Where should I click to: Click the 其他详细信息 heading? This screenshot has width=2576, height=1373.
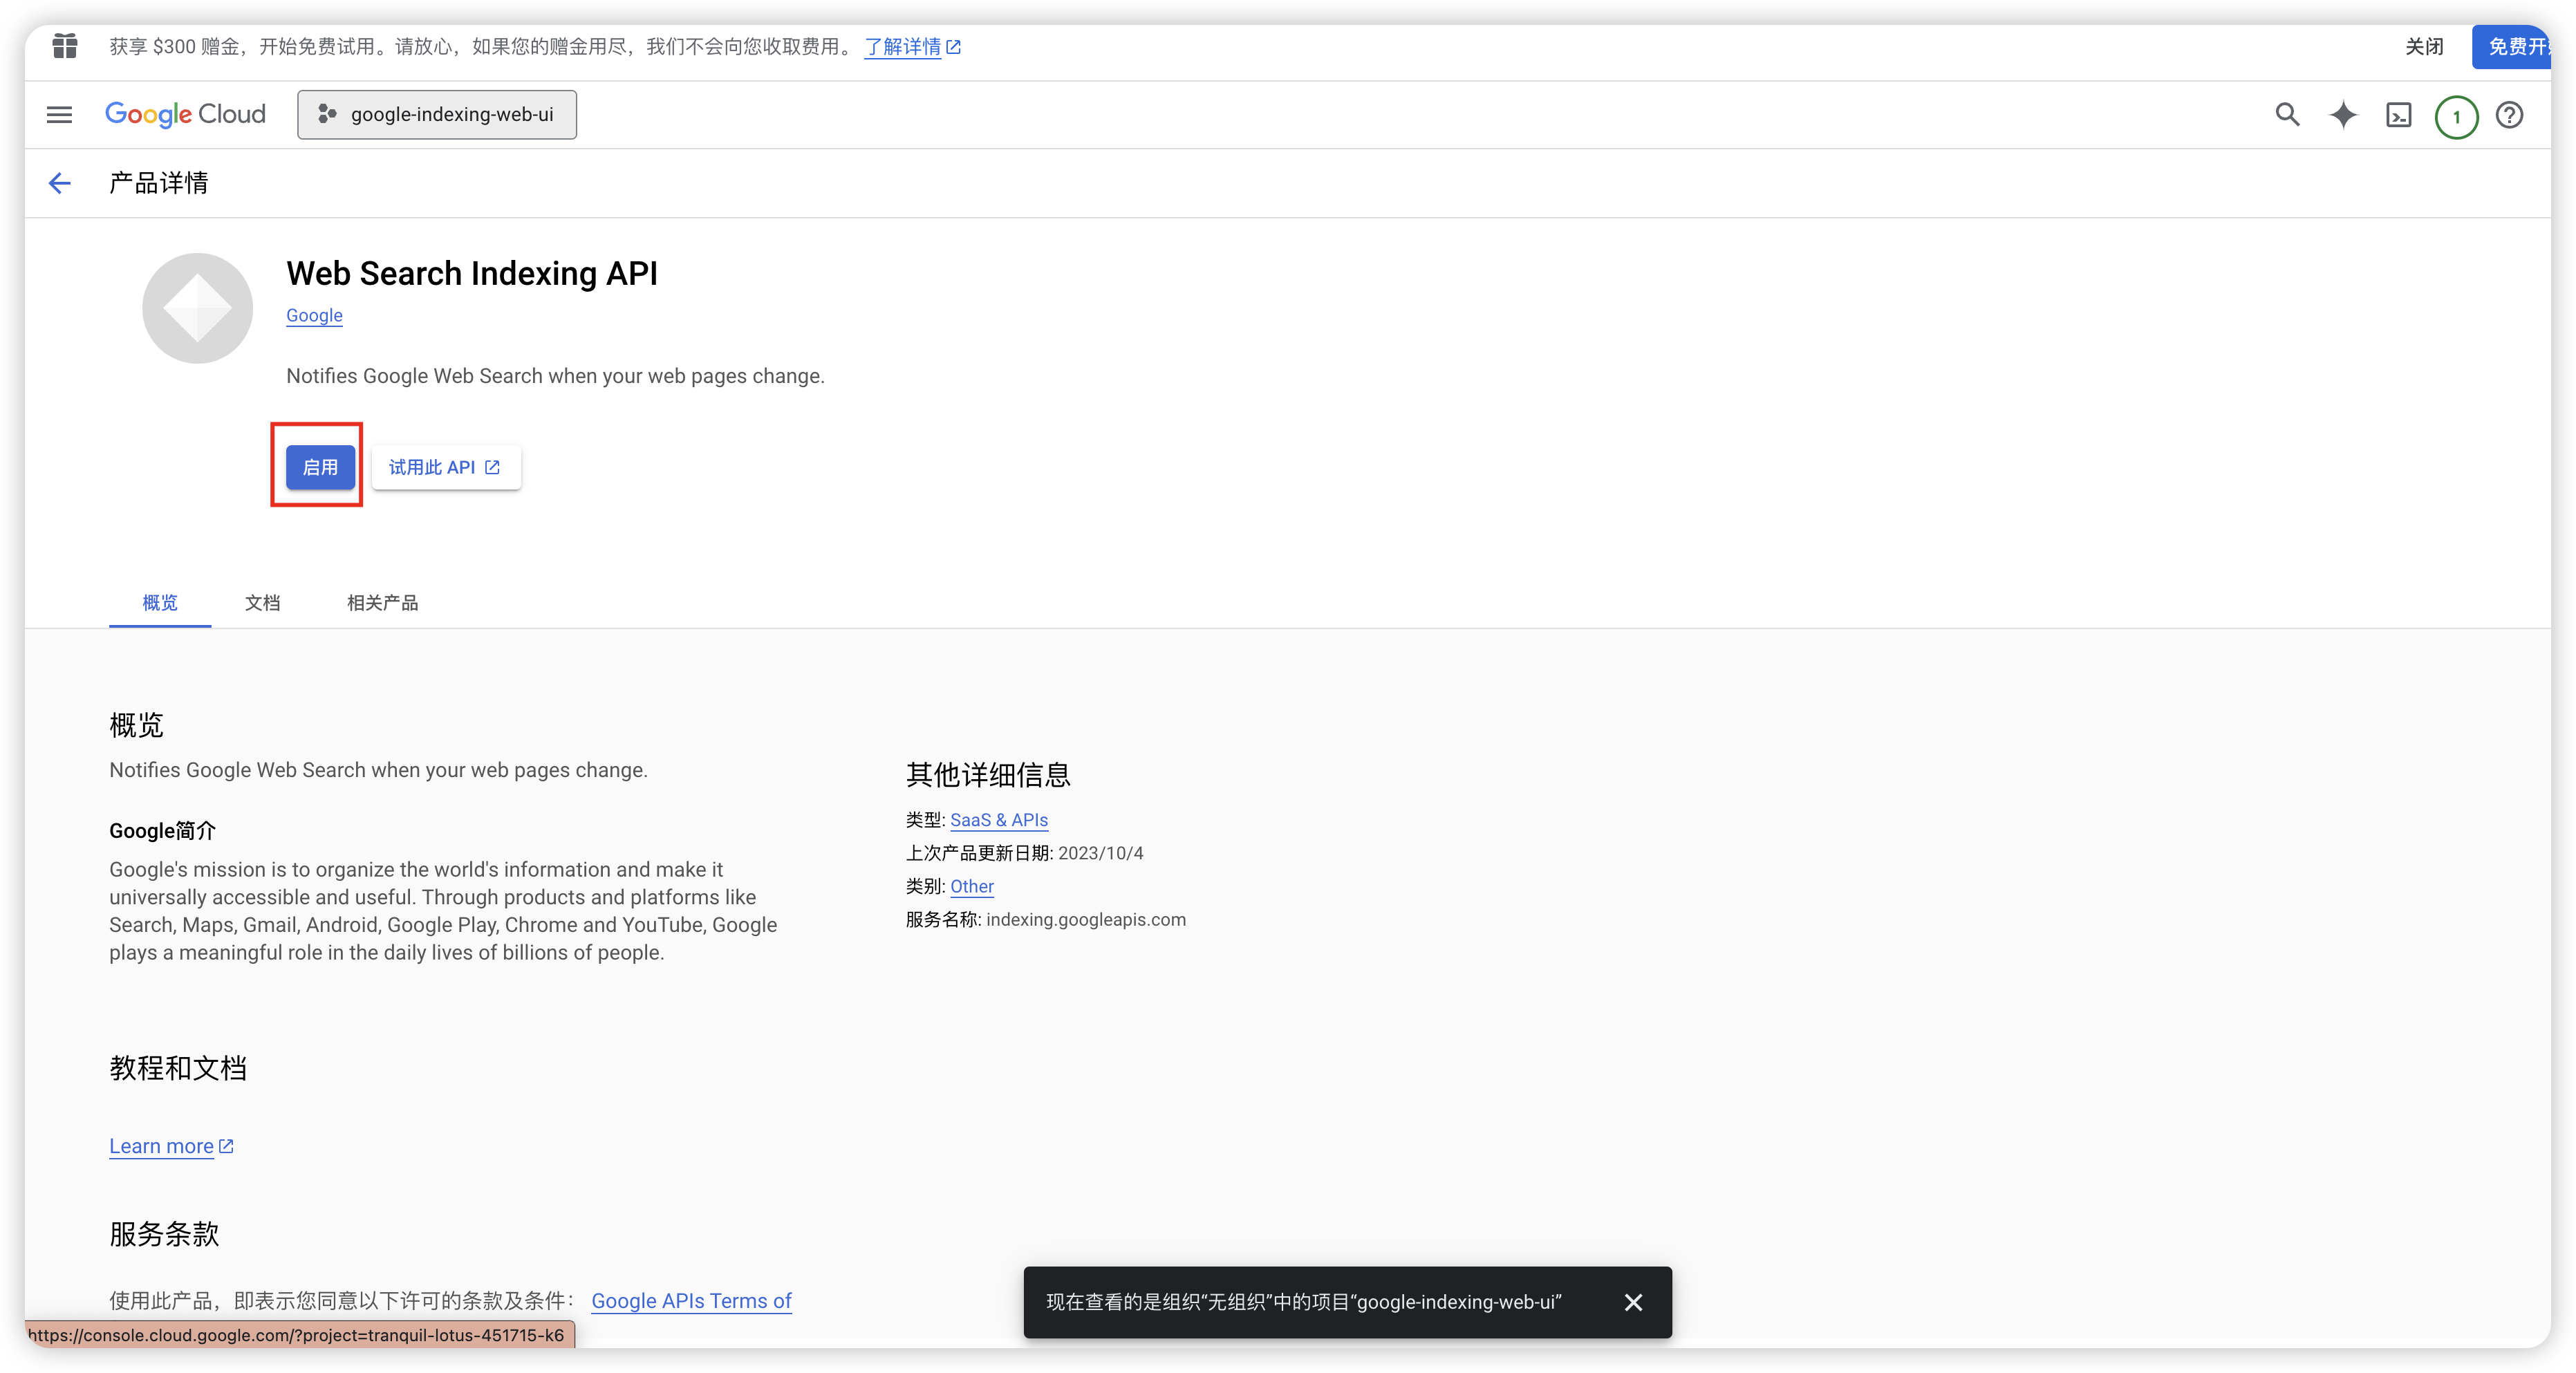(x=988, y=774)
